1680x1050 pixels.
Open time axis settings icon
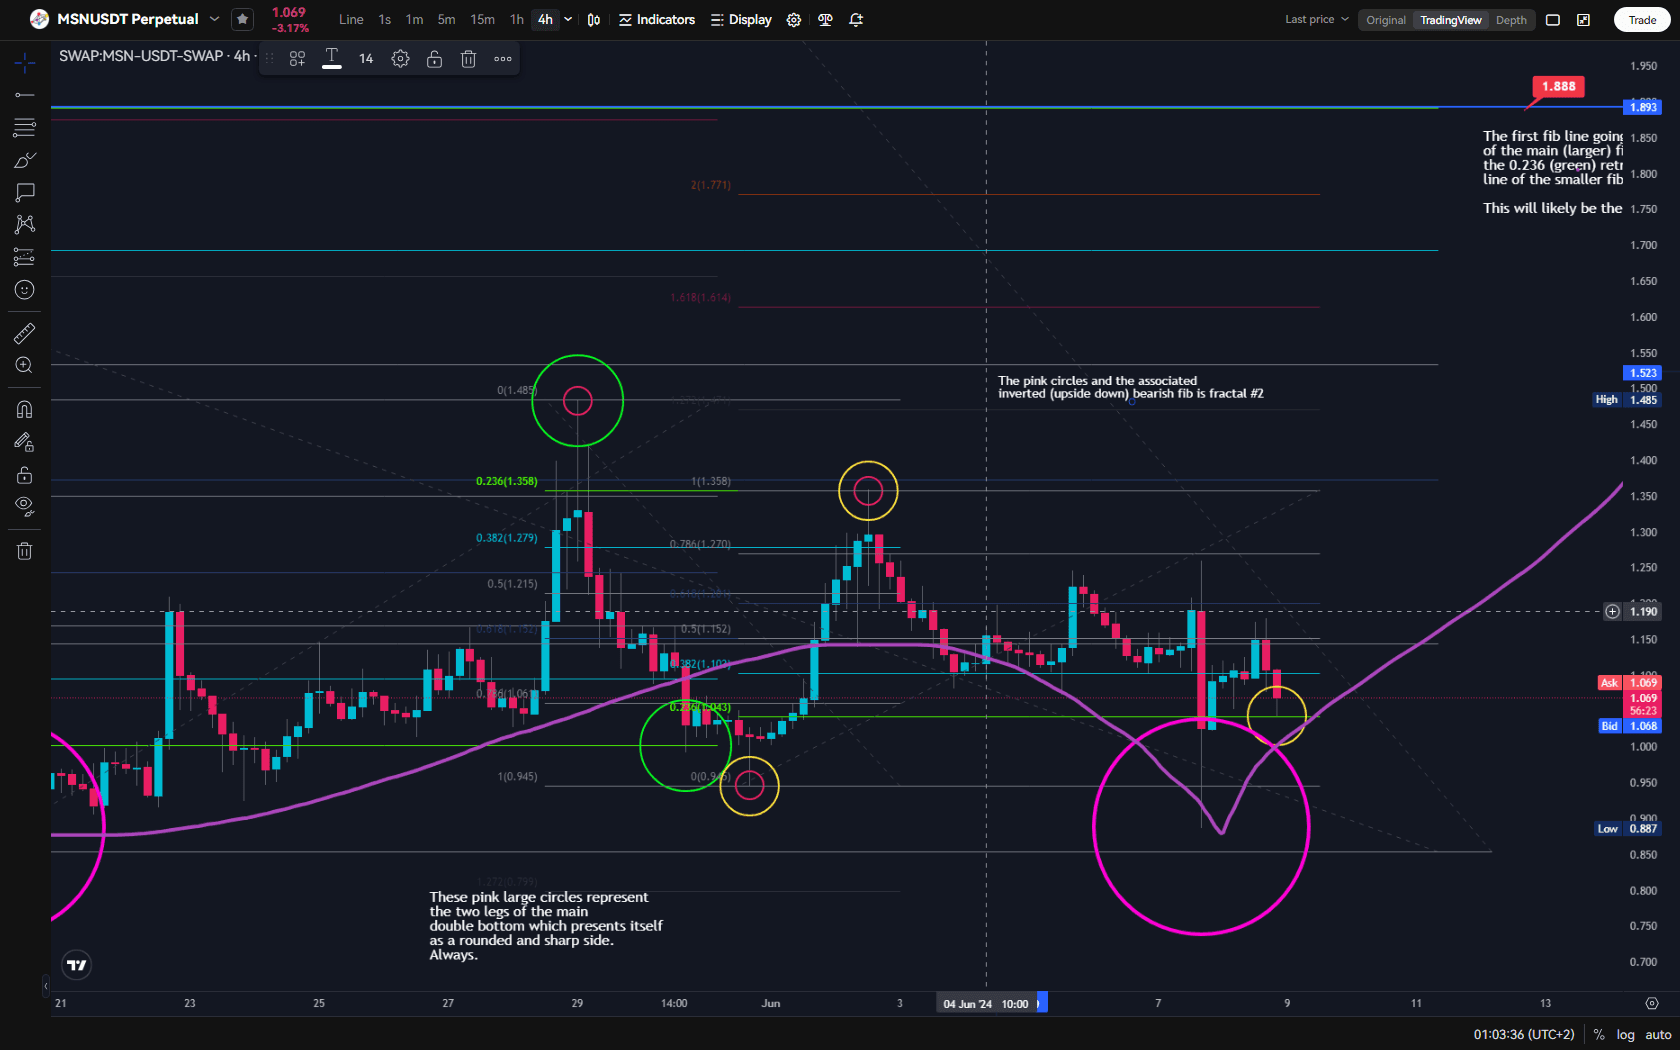point(1652,1003)
